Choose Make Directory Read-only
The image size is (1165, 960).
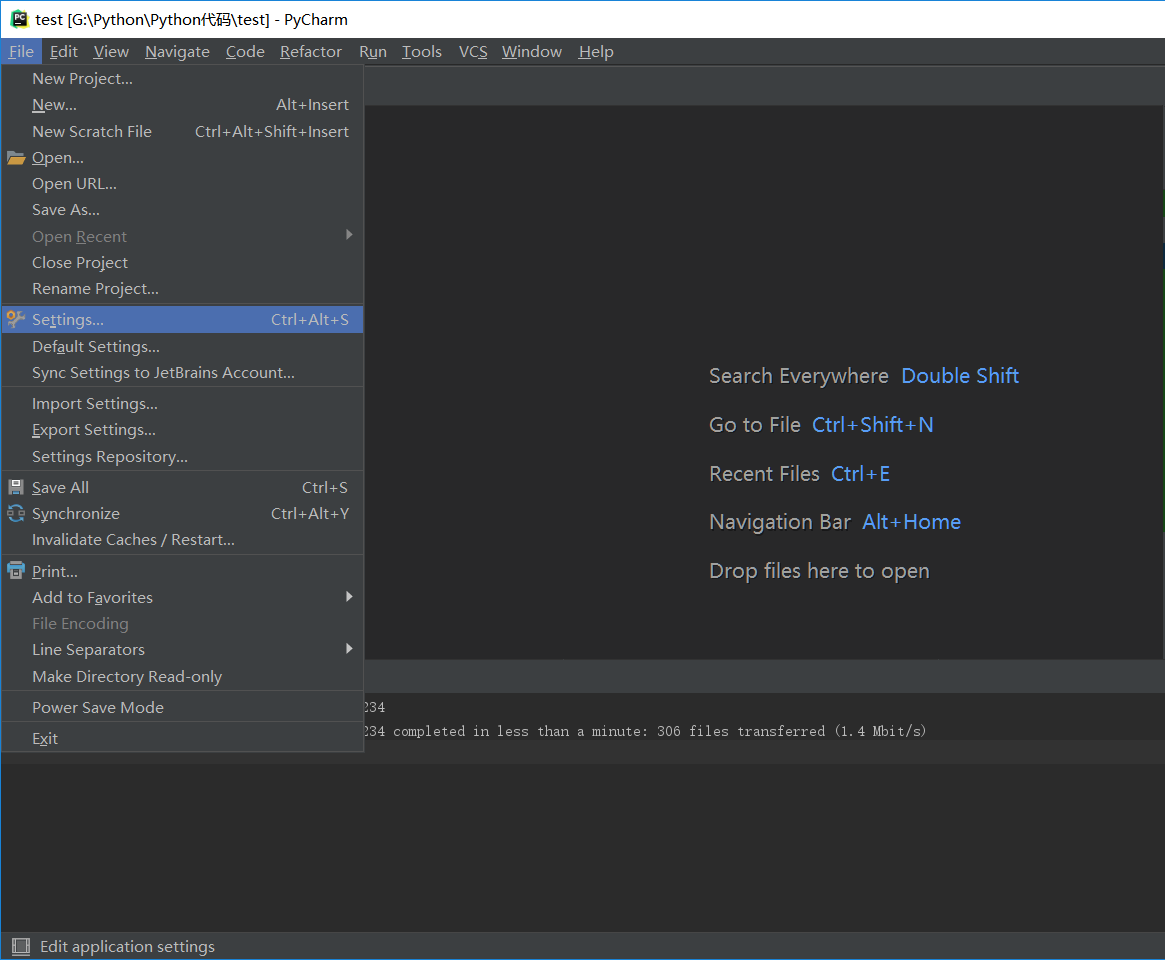tap(183, 676)
